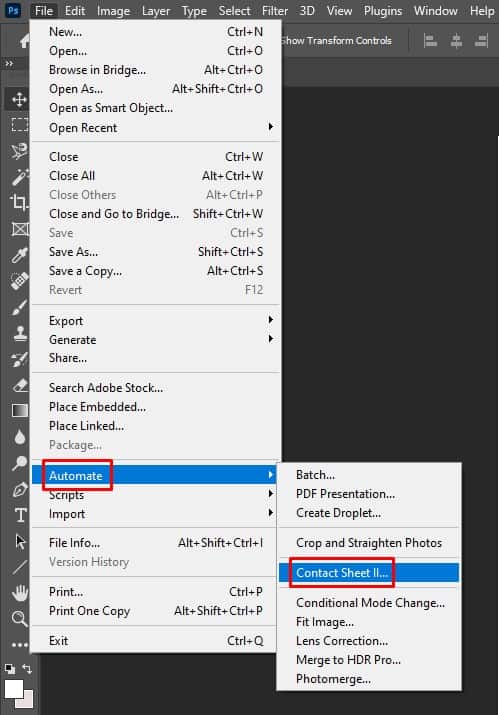The image size is (499, 715).
Task: Open the Image menu
Action: tap(113, 10)
